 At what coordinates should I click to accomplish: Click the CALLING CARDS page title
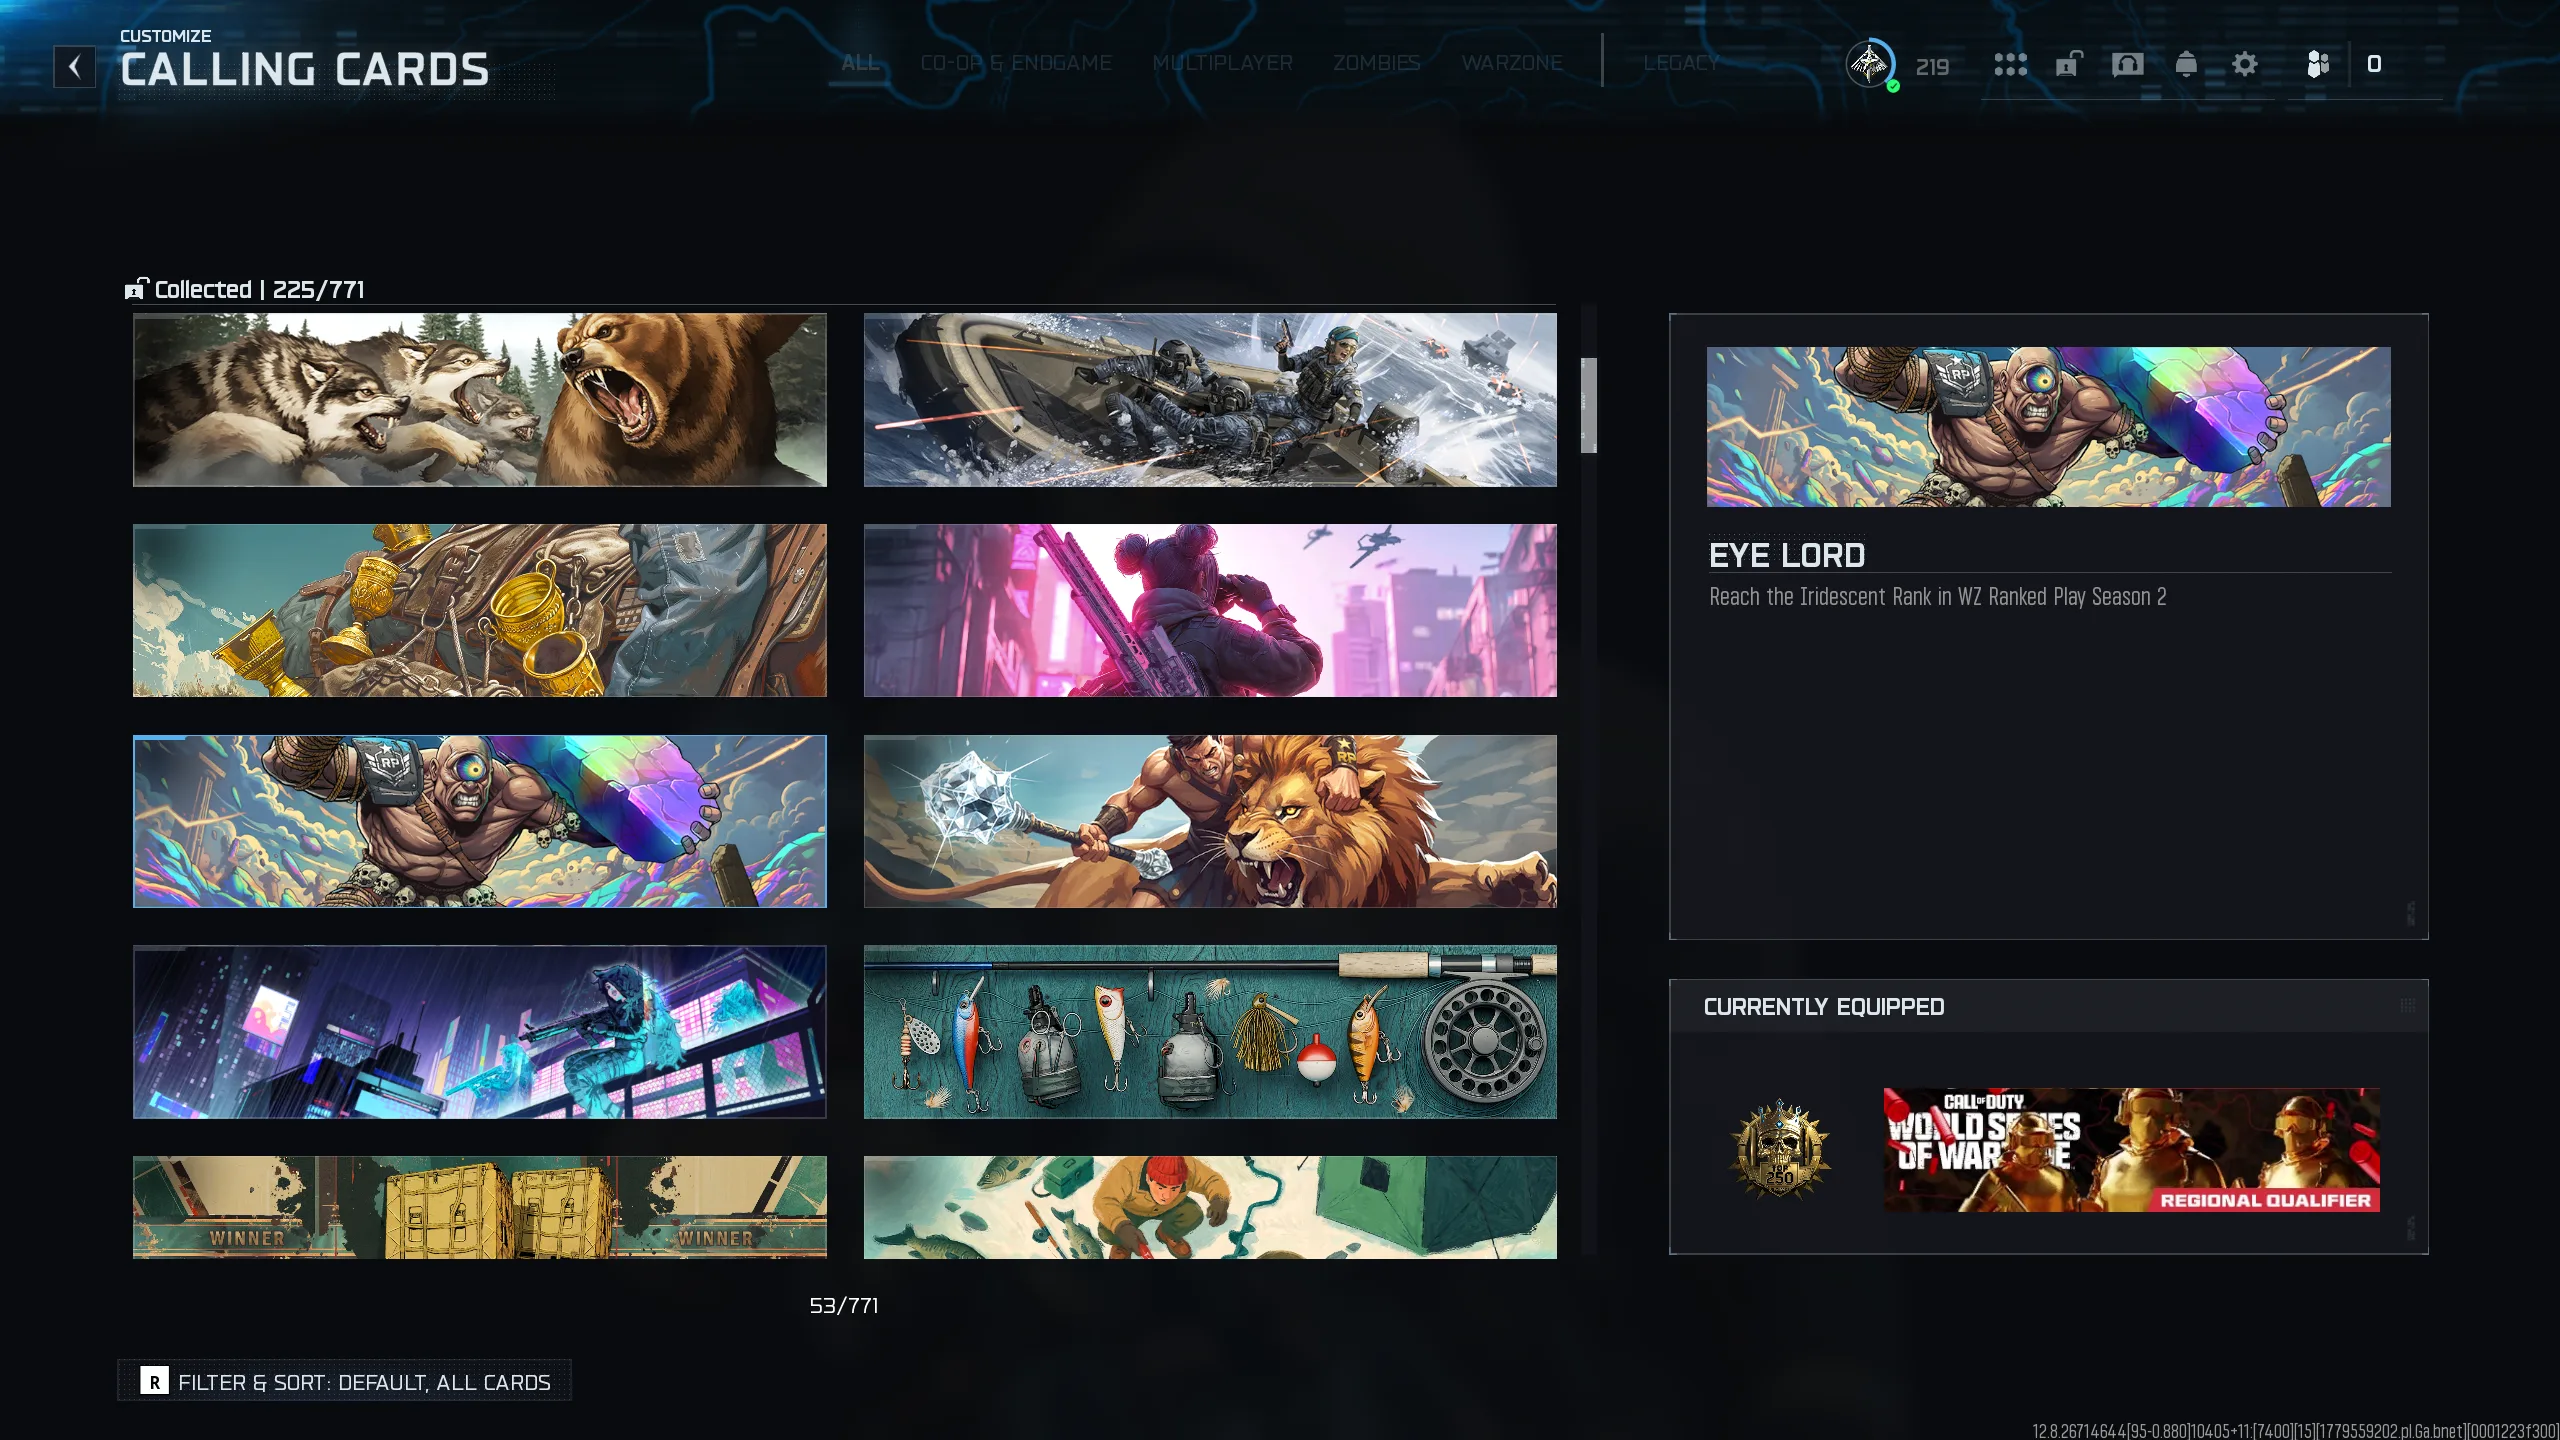(x=305, y=70)
